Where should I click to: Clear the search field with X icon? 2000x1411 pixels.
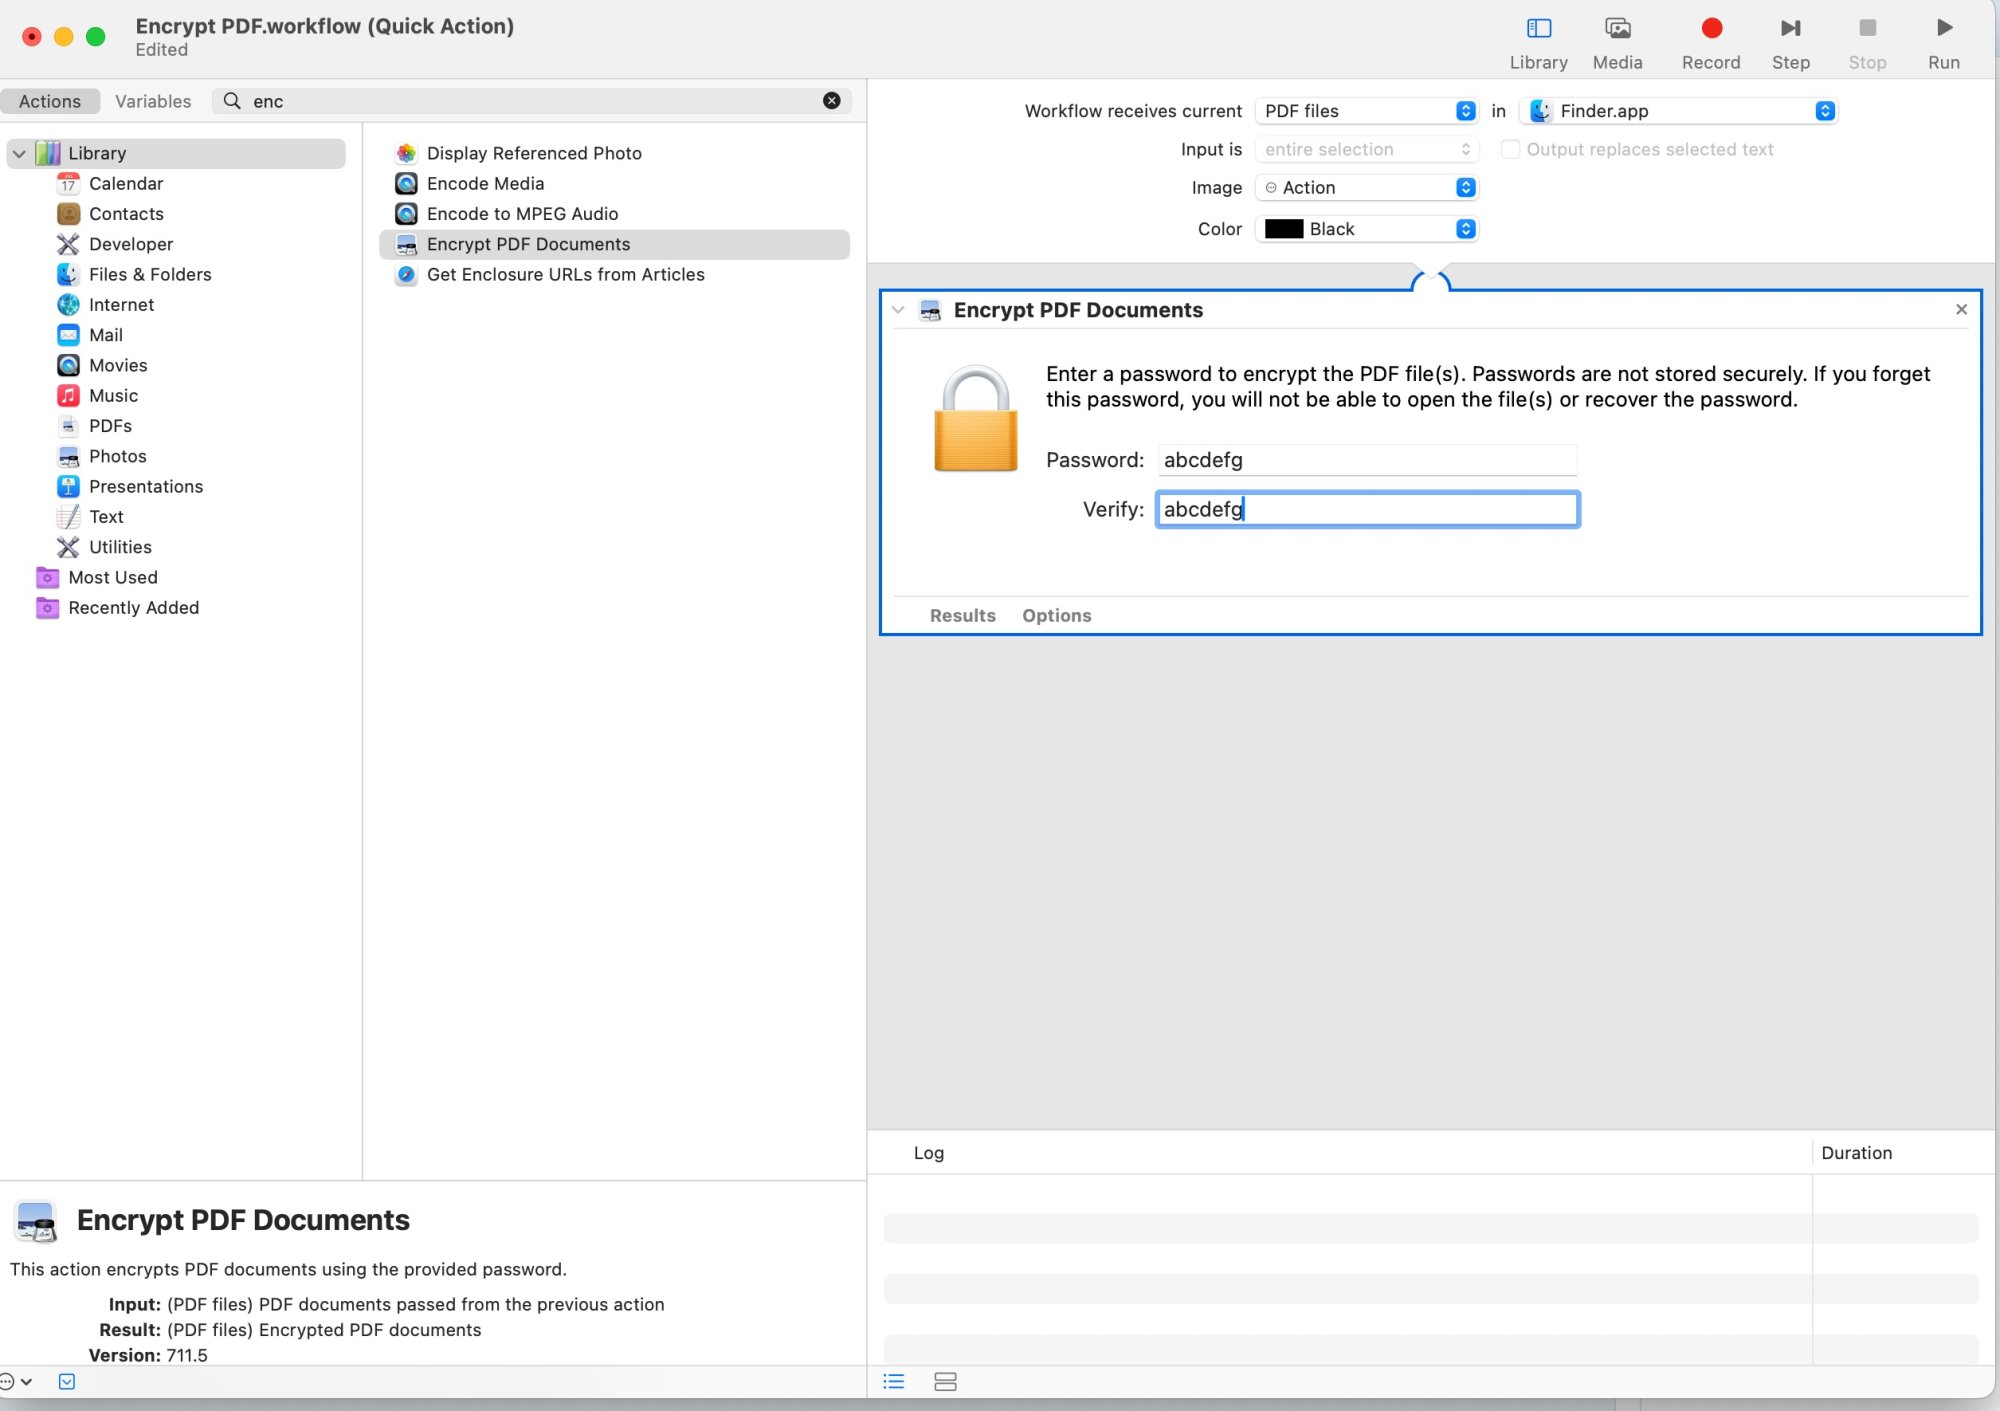click(831, 101)
